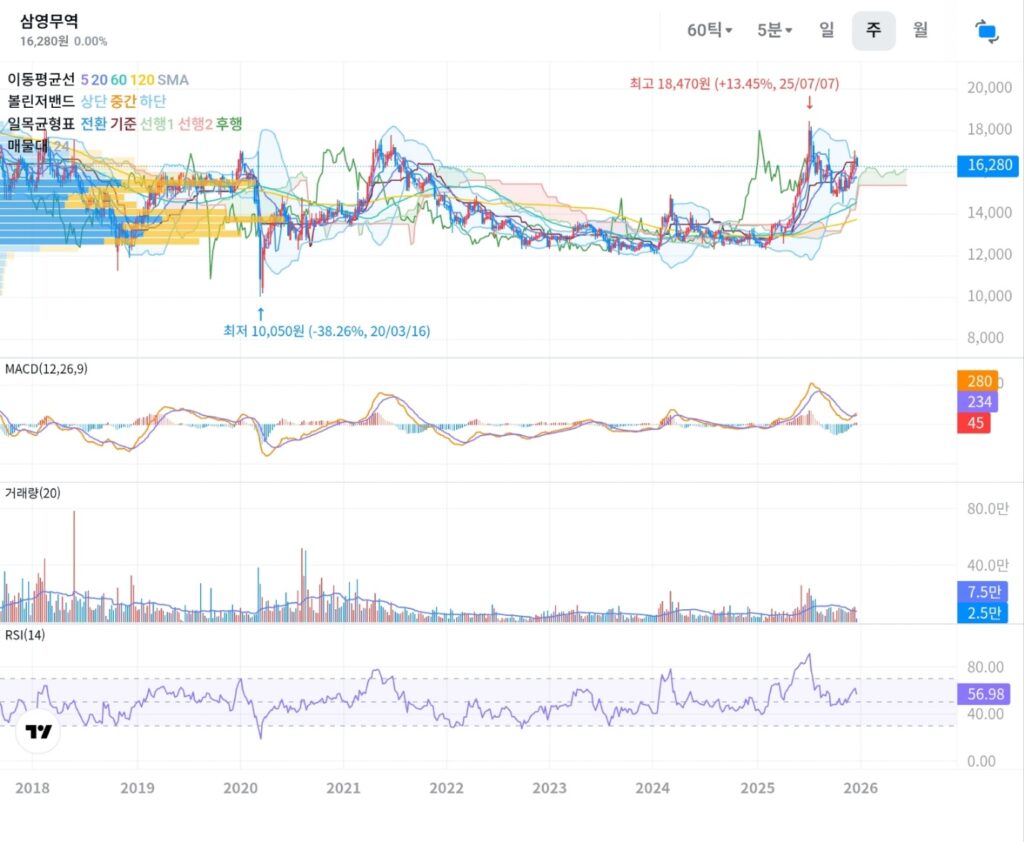Click the 최저 10,050원 low price marker
Screen dimensions: 1024x842
(327, 331)
